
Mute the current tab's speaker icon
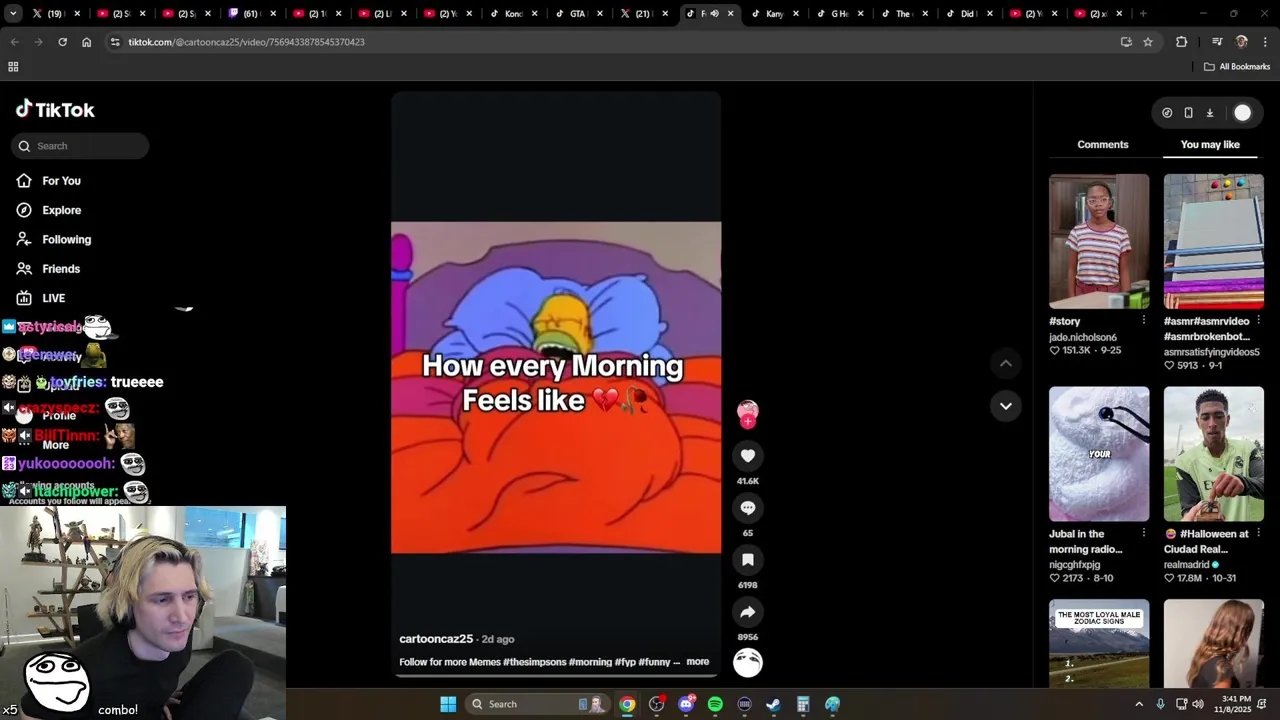[714, 14]
